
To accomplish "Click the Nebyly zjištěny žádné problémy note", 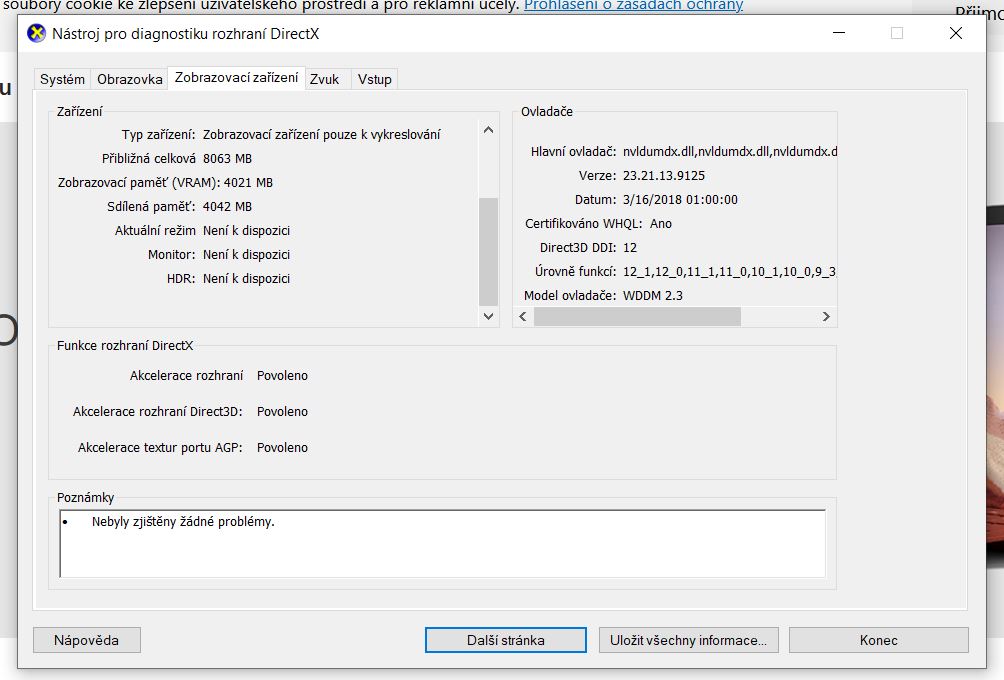I will pyautogui.click(x=183, y=522).
